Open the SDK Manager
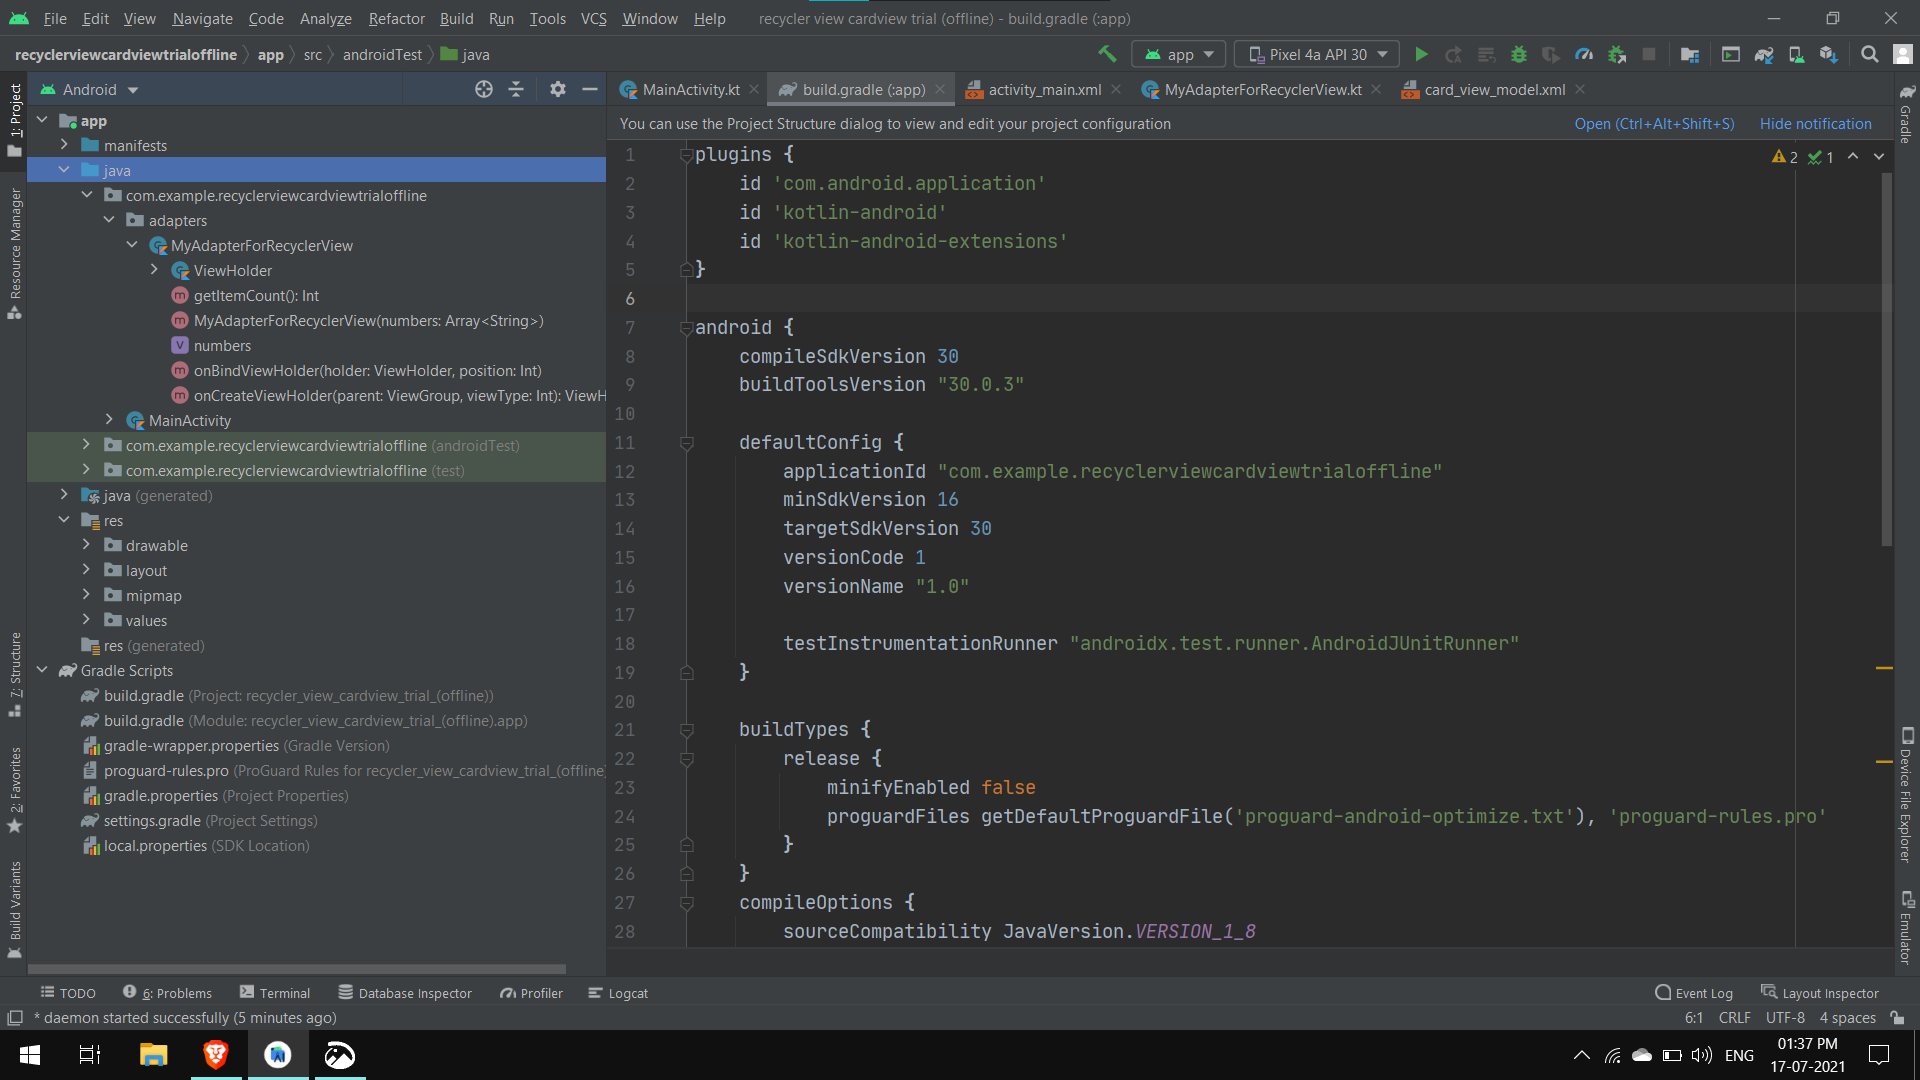Viewport: 1920px width, 1080px height. tap(1827, 54)
